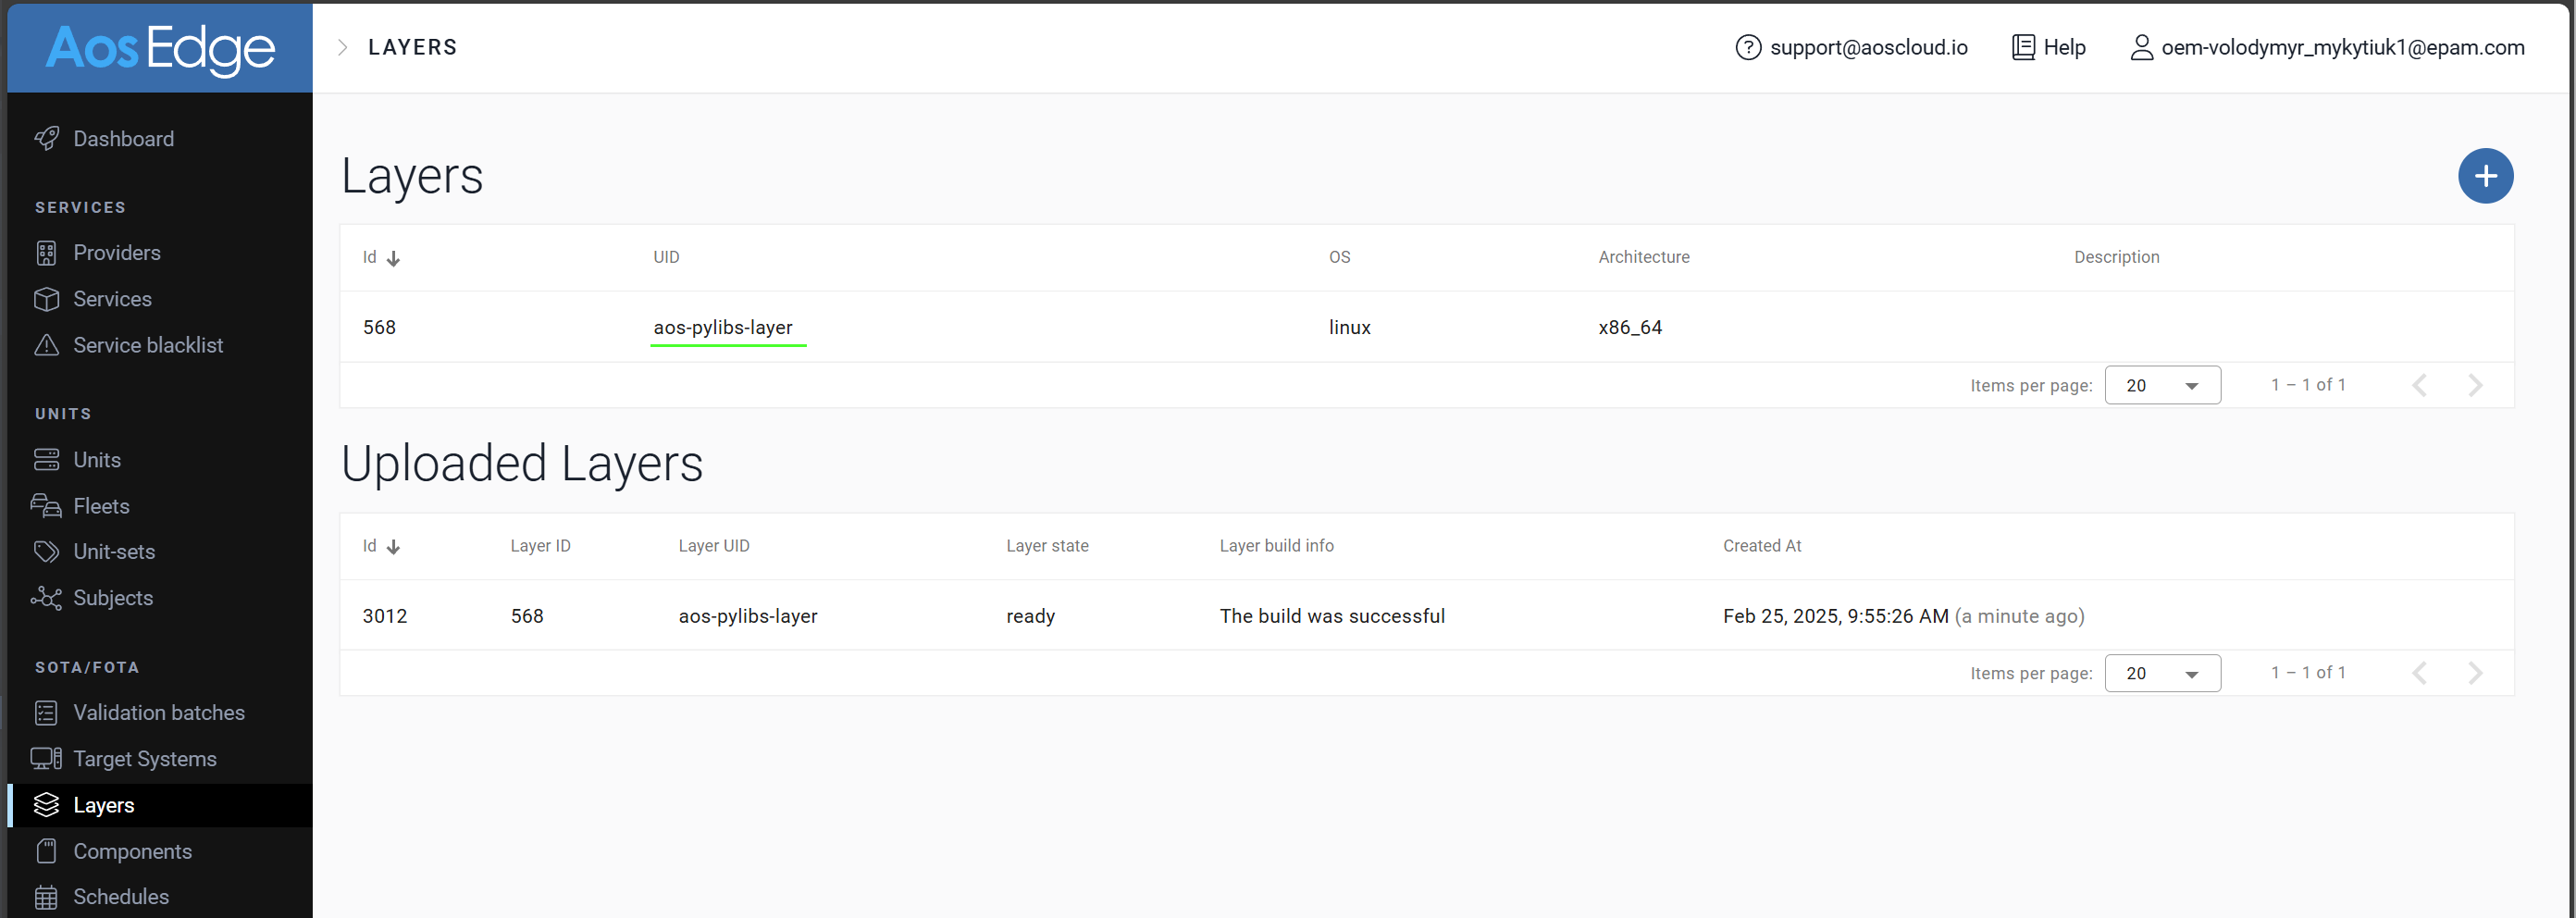Select the ready layer state cell

[1030, 617]
